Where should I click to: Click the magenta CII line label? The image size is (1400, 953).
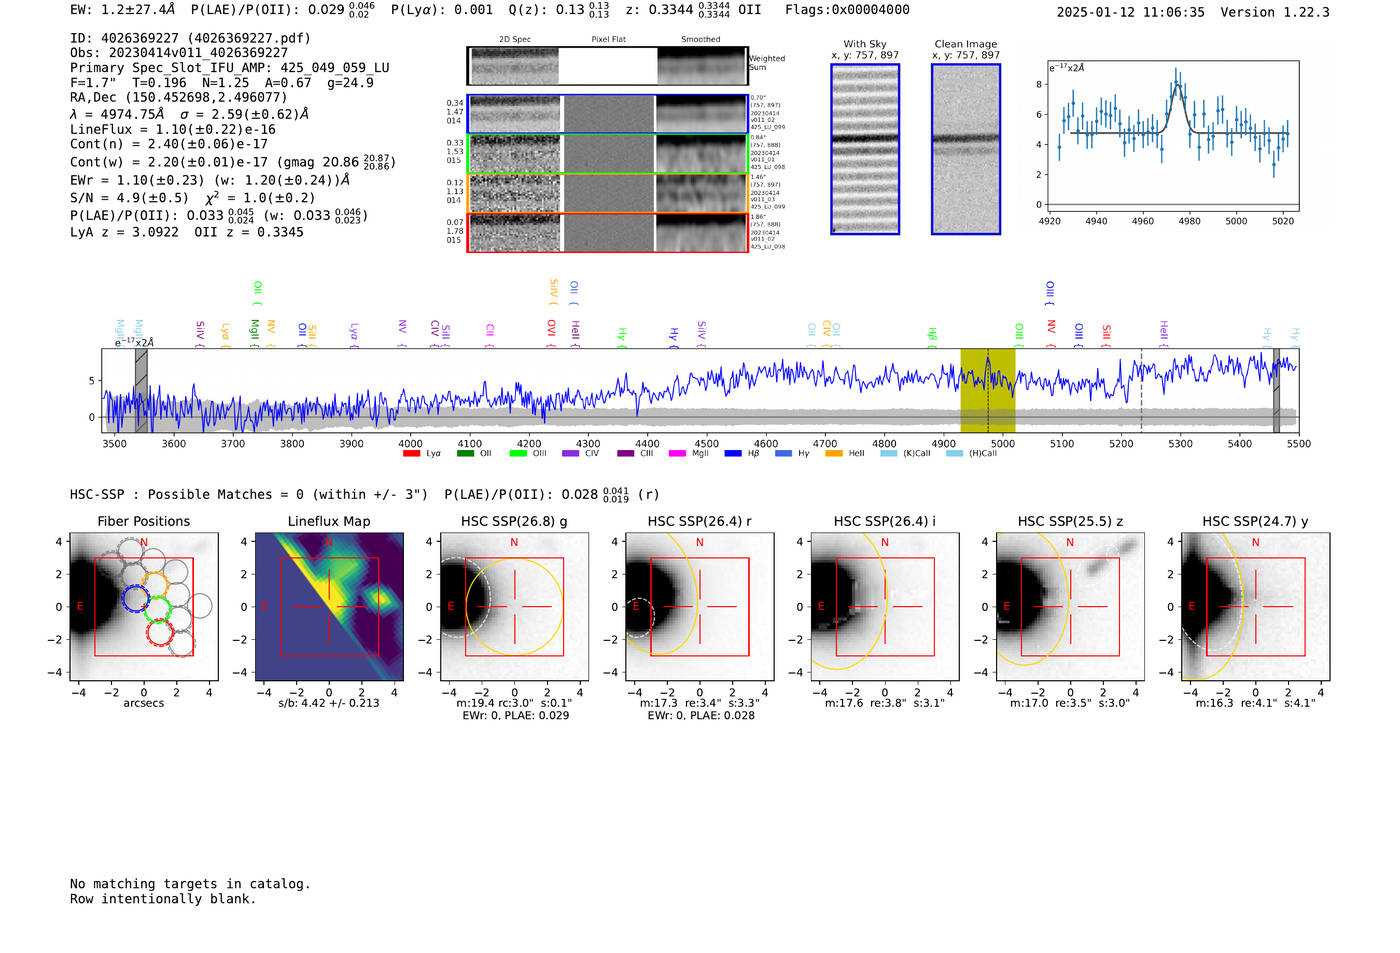[x=490, y=334]
